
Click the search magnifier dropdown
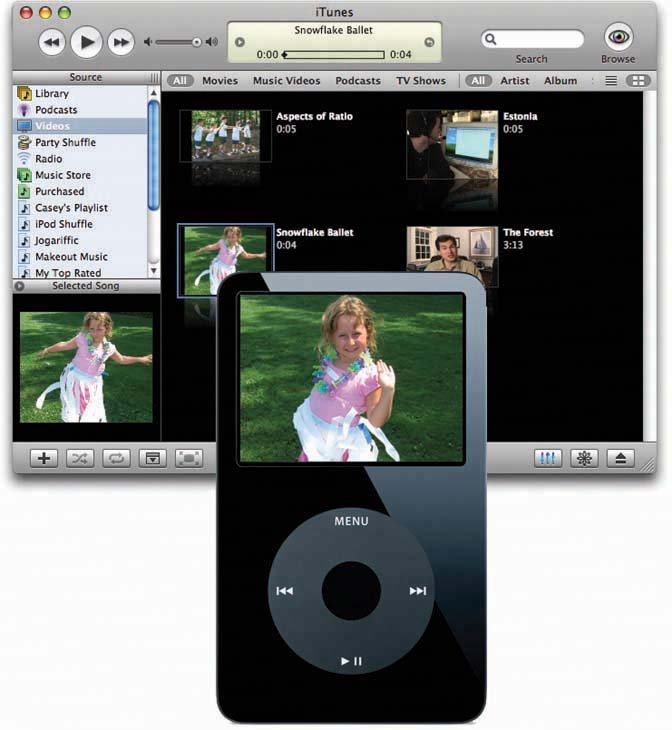pyautogui.click(x=492, y=40)
